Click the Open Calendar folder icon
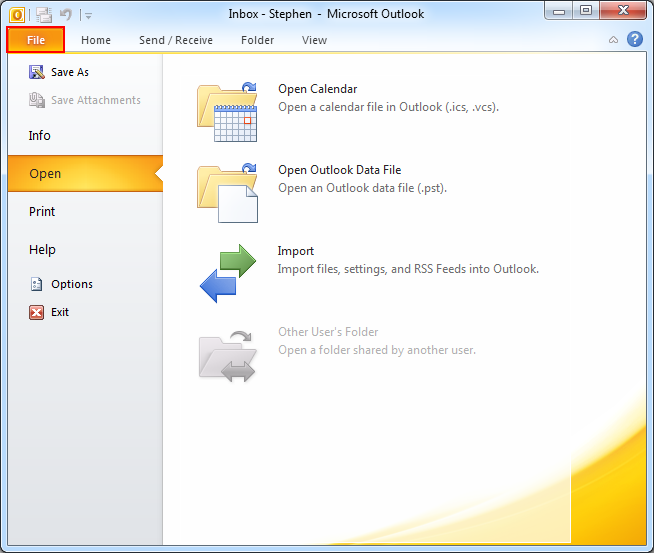The height and width of the screenshot is (553, 654). pos(227,112)
